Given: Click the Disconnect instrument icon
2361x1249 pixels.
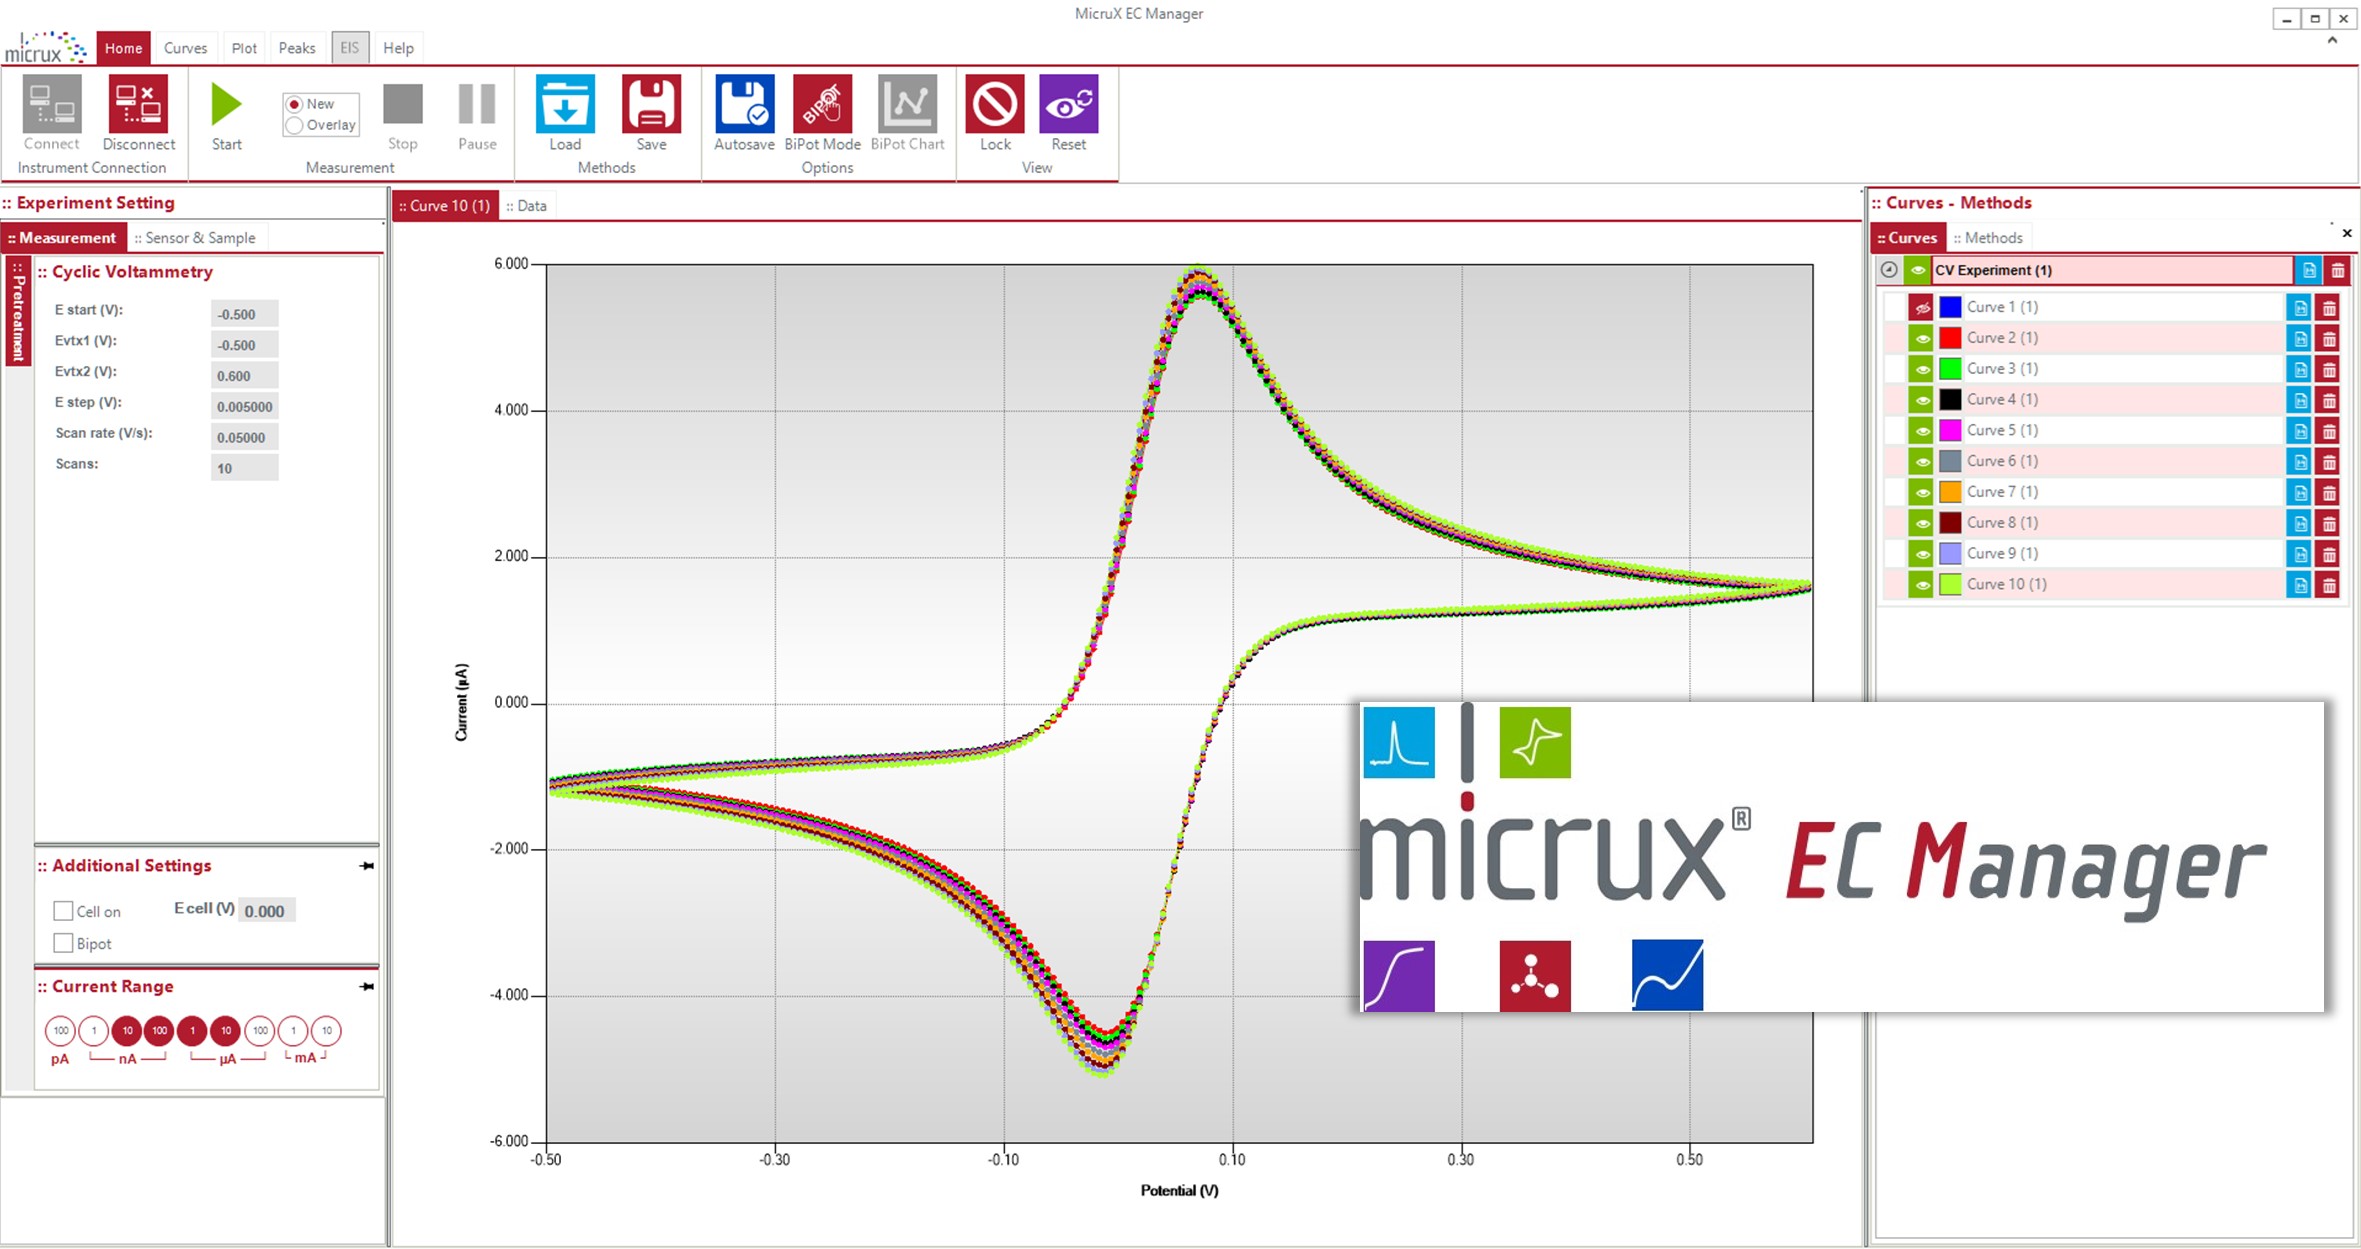Looking at the screenshot, I should tap(138, 104).
